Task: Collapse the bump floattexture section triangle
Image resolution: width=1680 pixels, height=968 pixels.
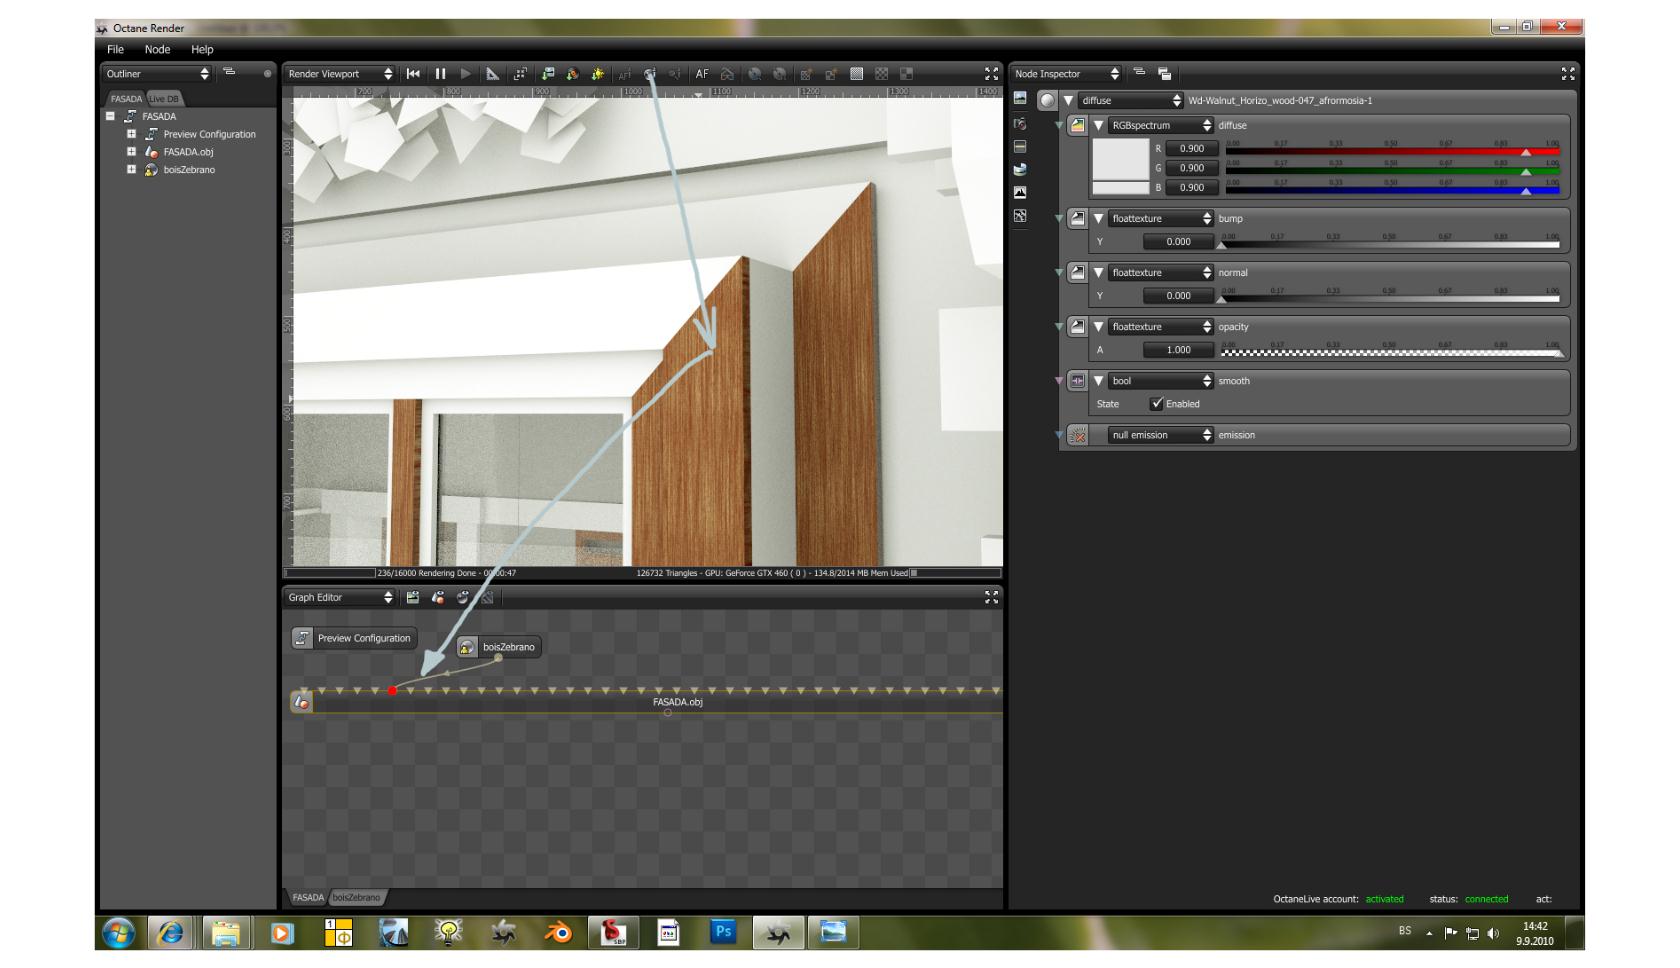Action: point(1098,219)
